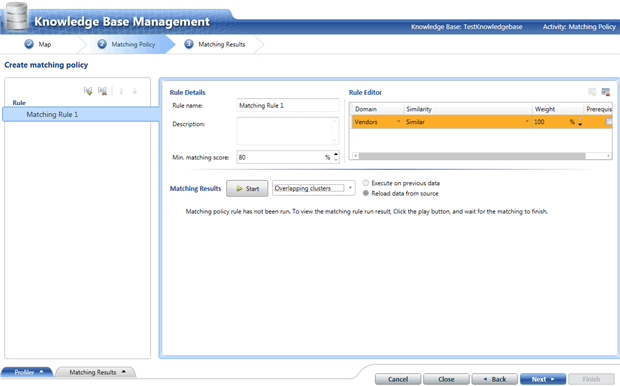Click the move rule down arrow
The image size is (620, 386).
134,91
